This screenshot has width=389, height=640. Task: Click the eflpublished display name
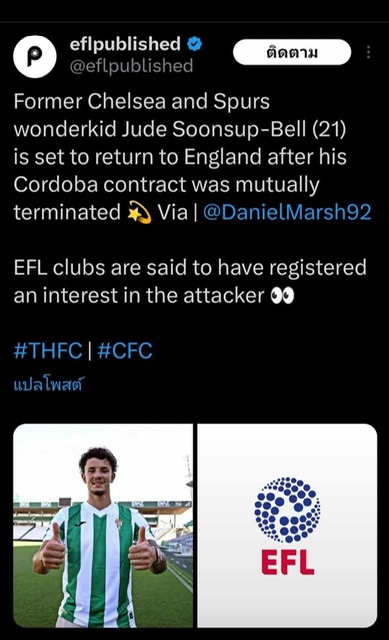125,44
